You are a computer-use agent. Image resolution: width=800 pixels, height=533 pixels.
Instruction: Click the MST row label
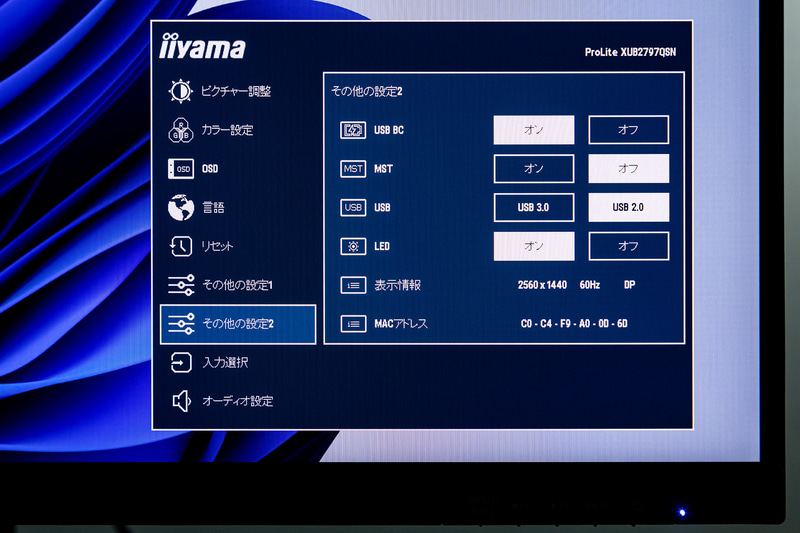383,169
